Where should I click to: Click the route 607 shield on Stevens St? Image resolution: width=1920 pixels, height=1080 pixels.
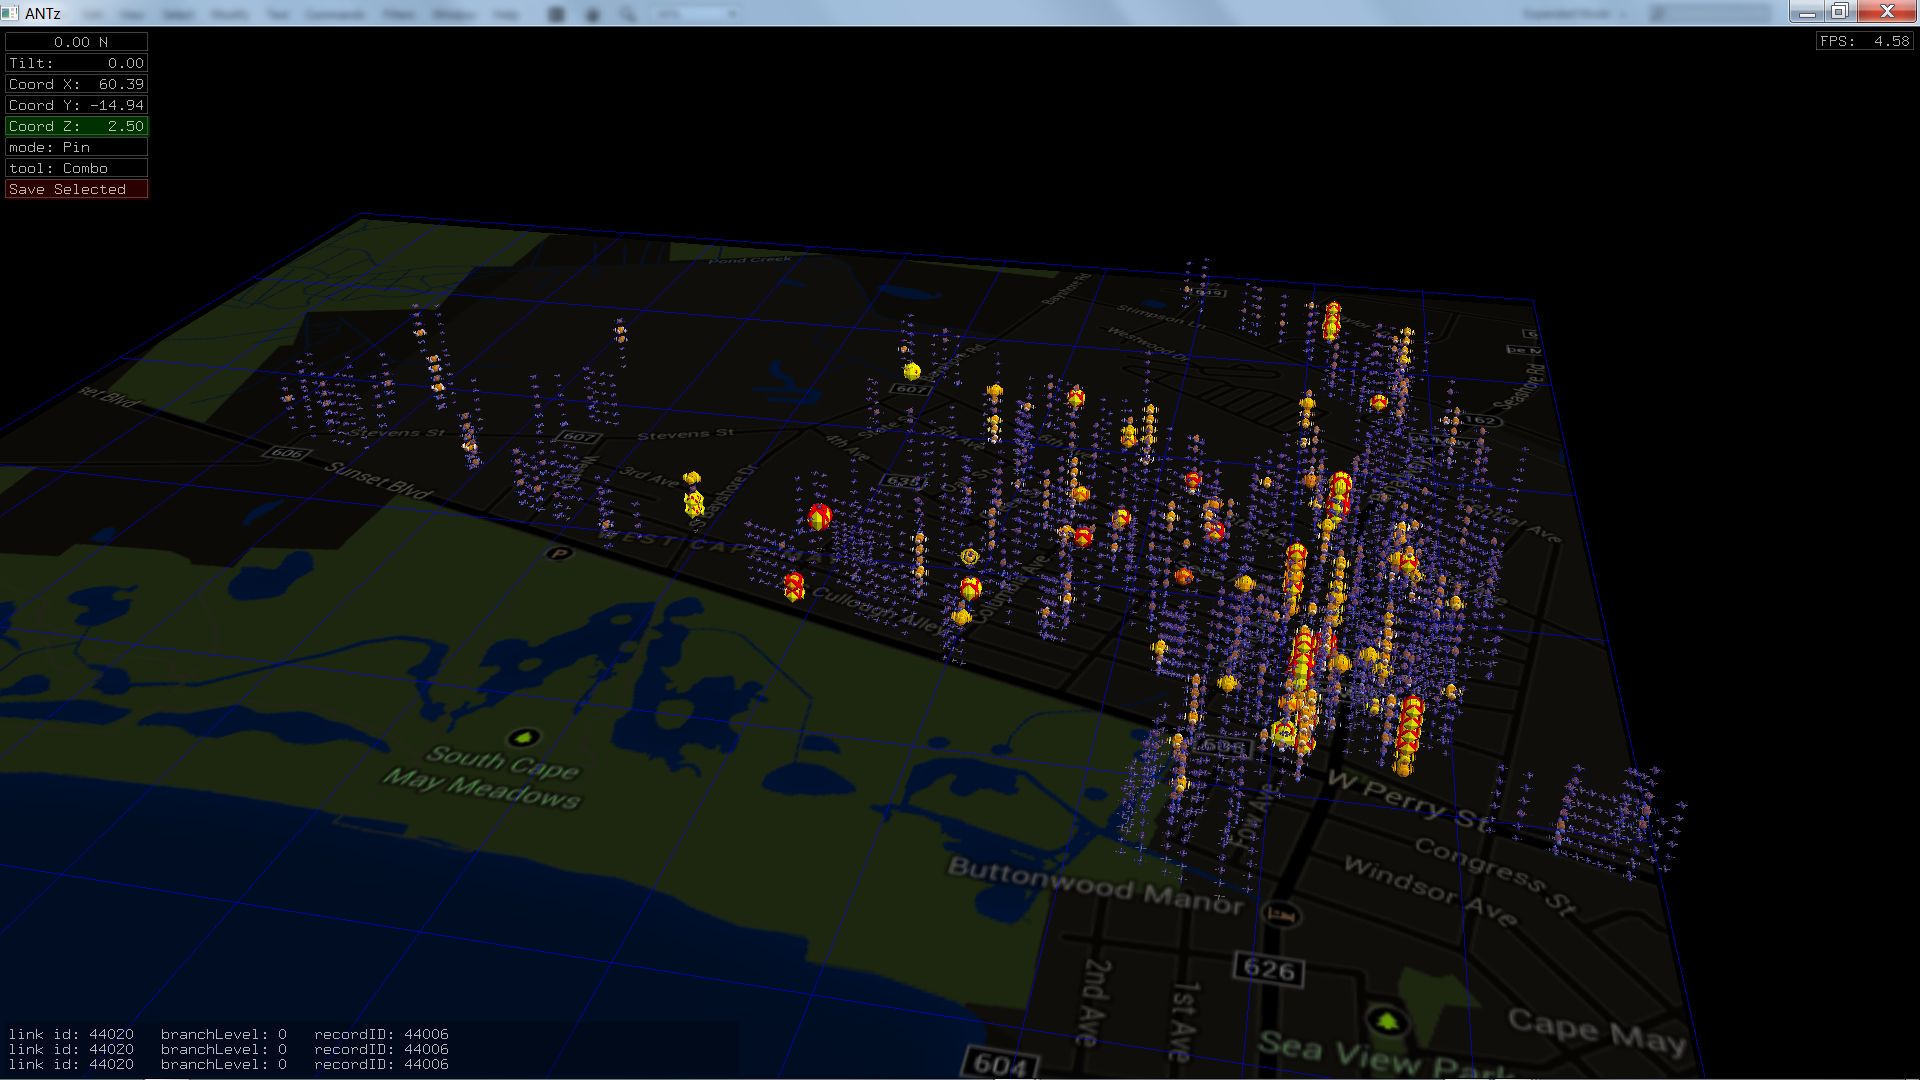tap(579, 437)
